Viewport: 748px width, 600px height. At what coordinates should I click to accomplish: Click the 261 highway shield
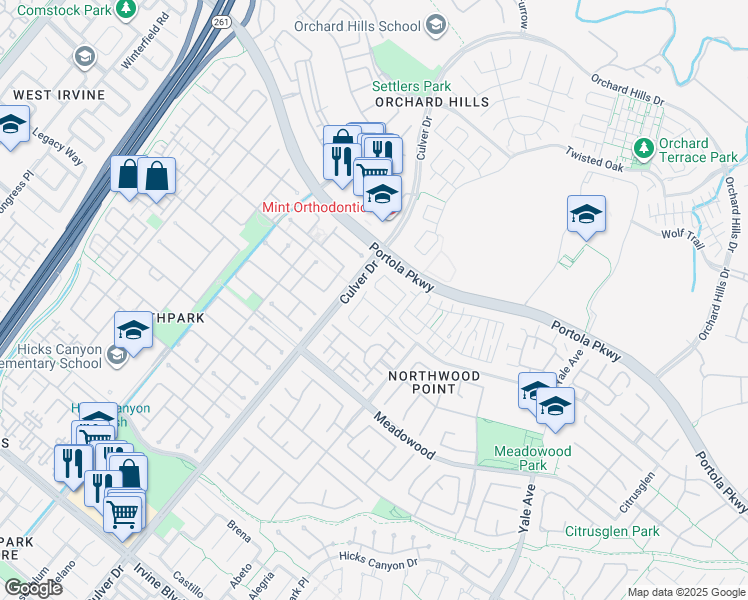[221, 22]
